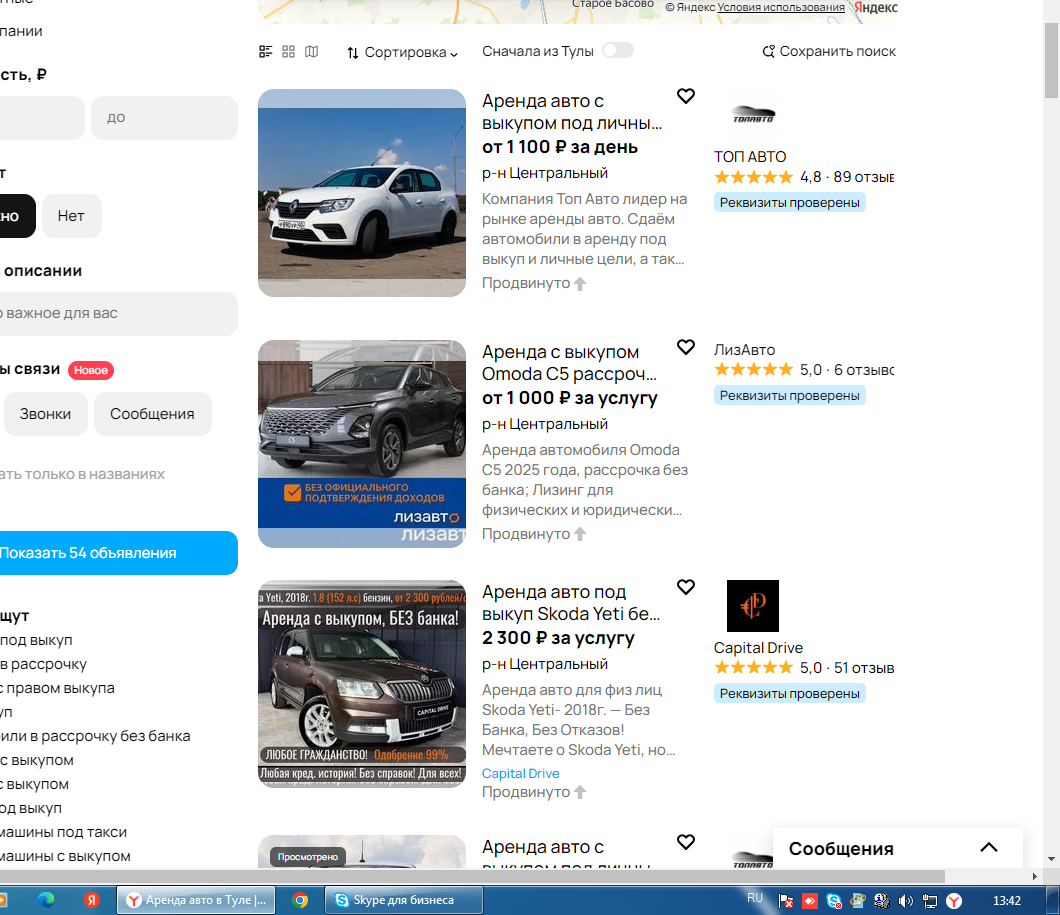This screenshot has height=915, width=1060.
Task: Switch to Аренда авто в Туле browser window
Action: point(196,900)
